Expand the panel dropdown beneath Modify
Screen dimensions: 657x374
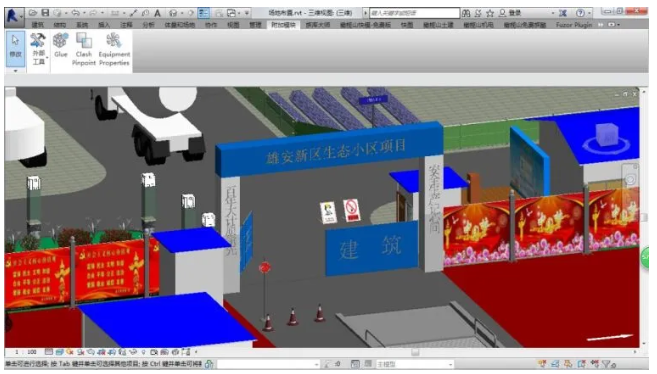tap(16, 71)
